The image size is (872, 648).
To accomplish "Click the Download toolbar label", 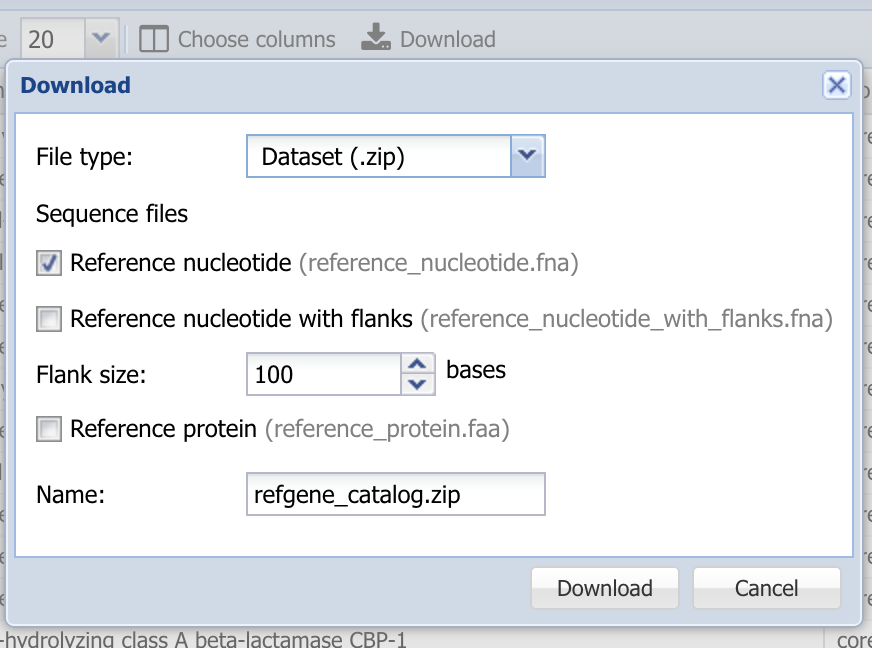I will click(x=448, y=39).
